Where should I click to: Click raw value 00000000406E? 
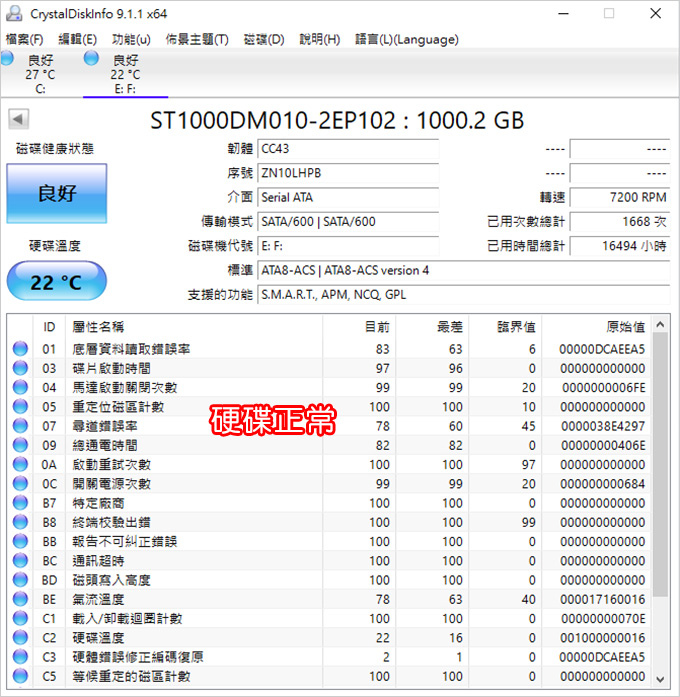(x=603, y=445)
